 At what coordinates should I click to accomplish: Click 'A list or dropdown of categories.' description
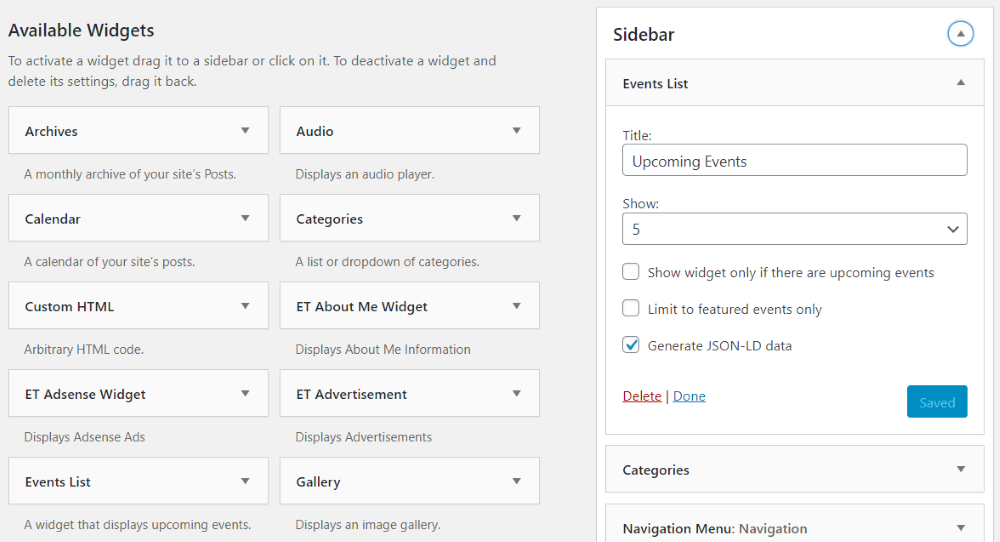coord(387,261)
